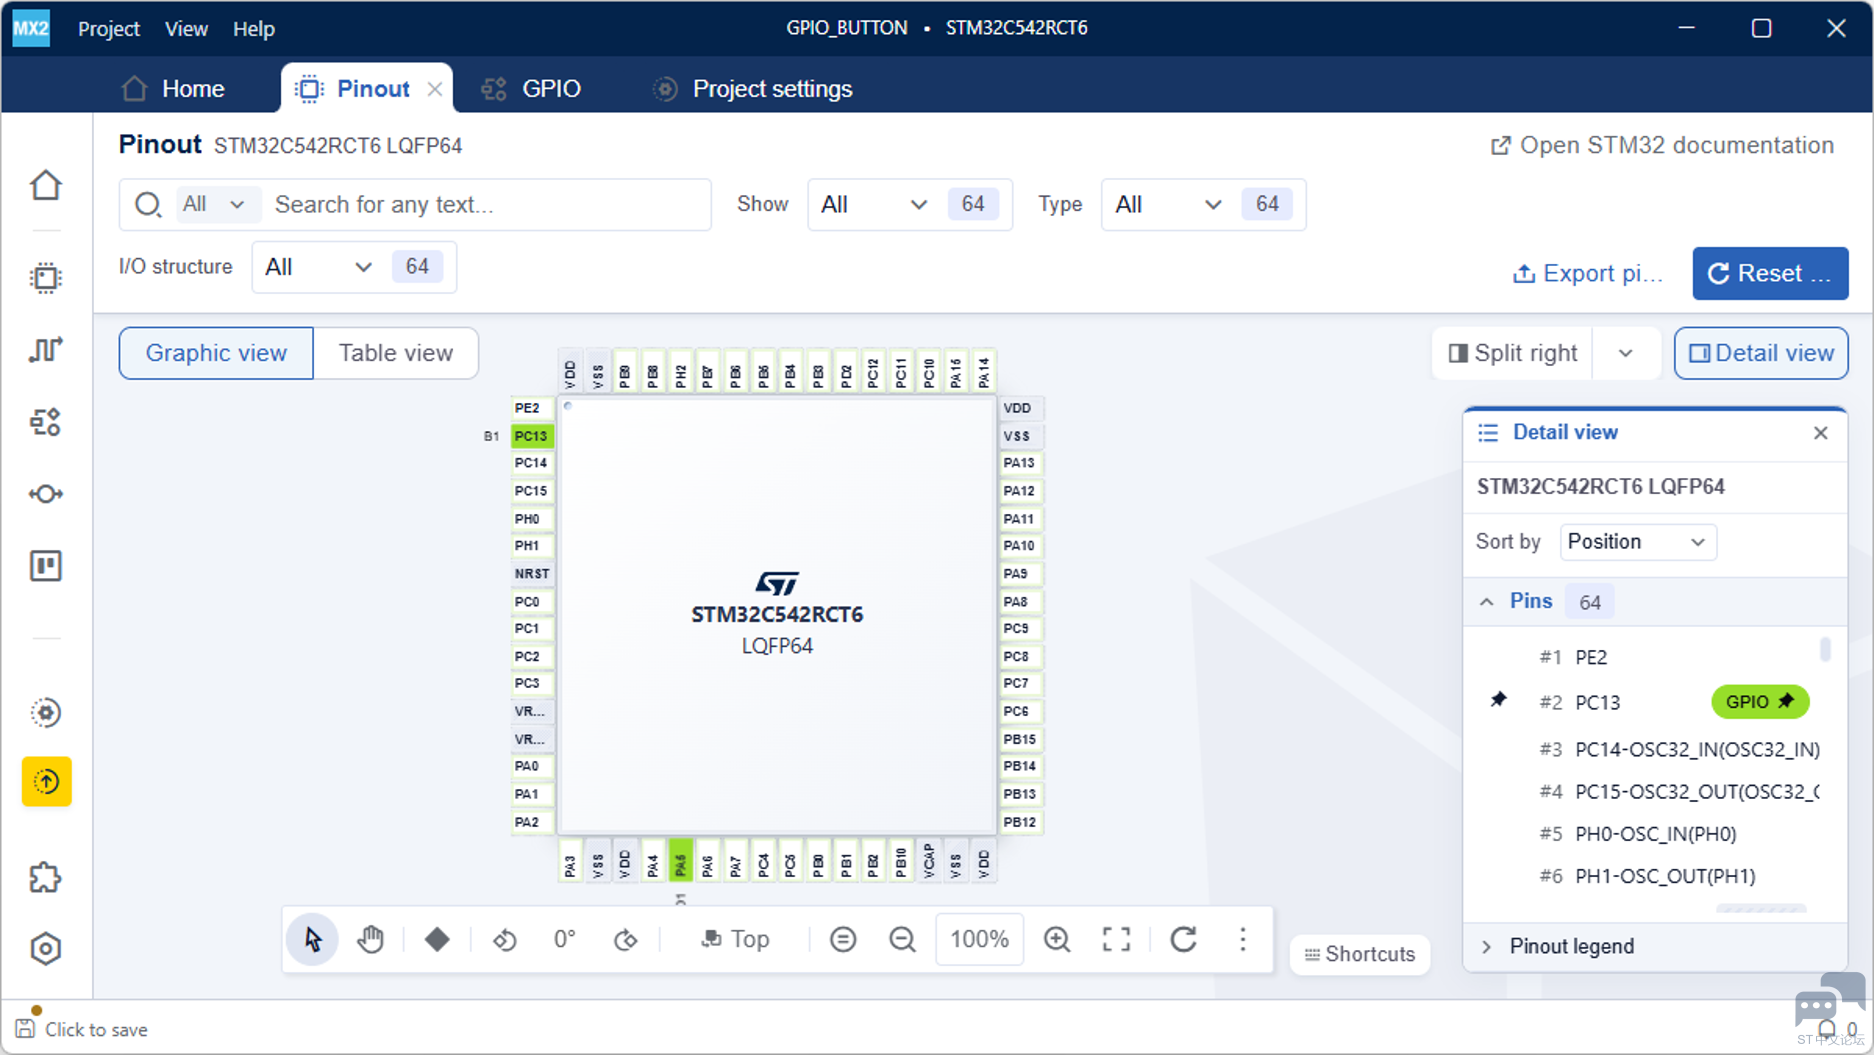
Task: Switch to the Project settings tab
Action: coord(753,89)
